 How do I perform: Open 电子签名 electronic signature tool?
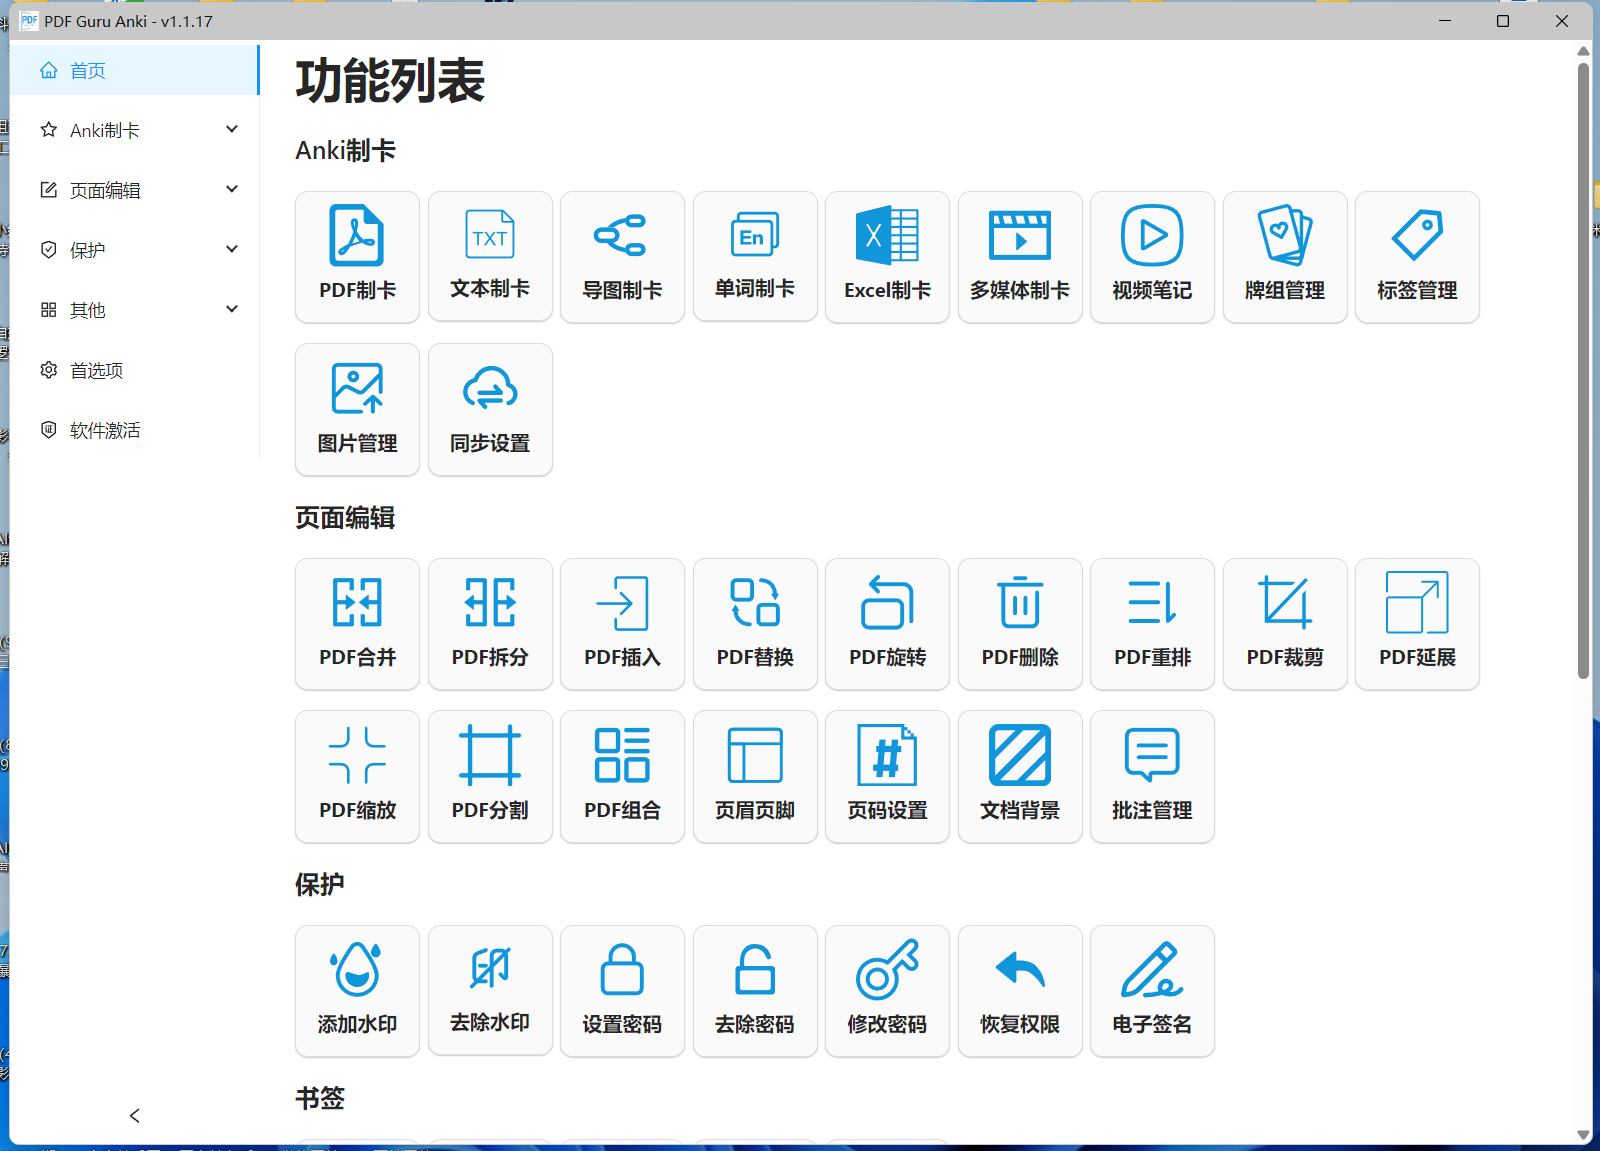pos(1152,991)
